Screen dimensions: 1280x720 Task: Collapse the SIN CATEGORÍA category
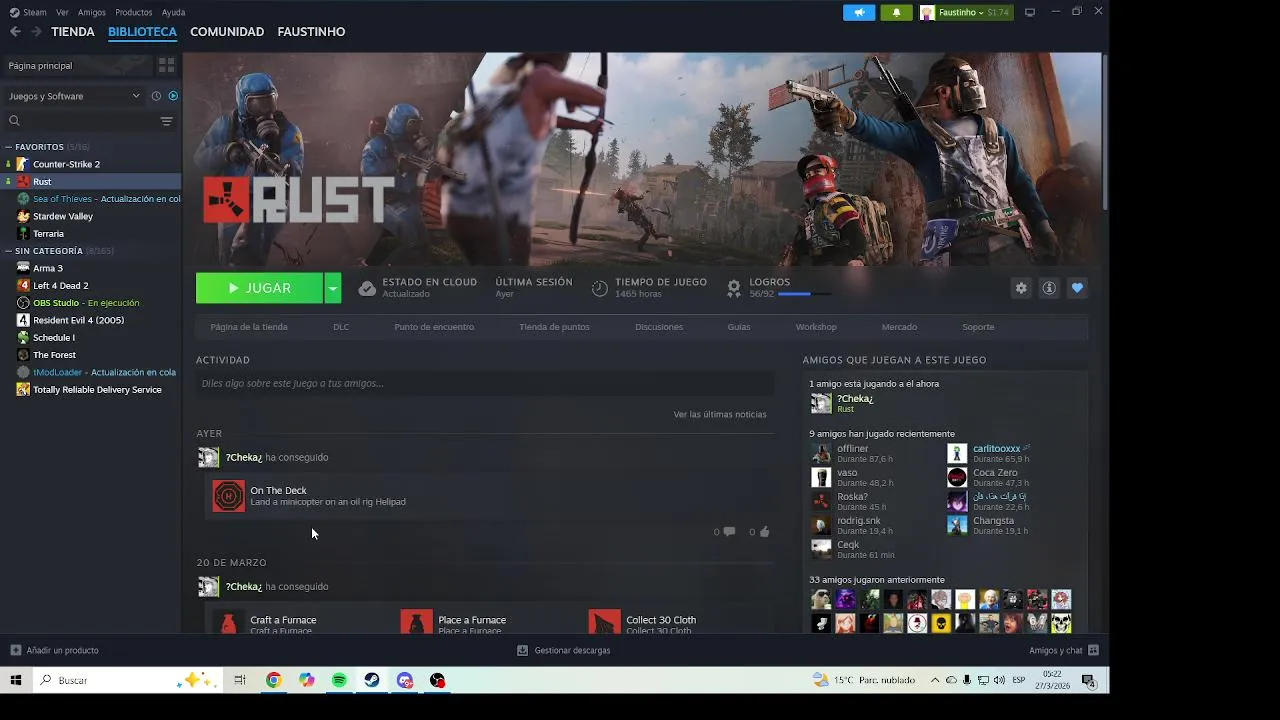point(9,251)
